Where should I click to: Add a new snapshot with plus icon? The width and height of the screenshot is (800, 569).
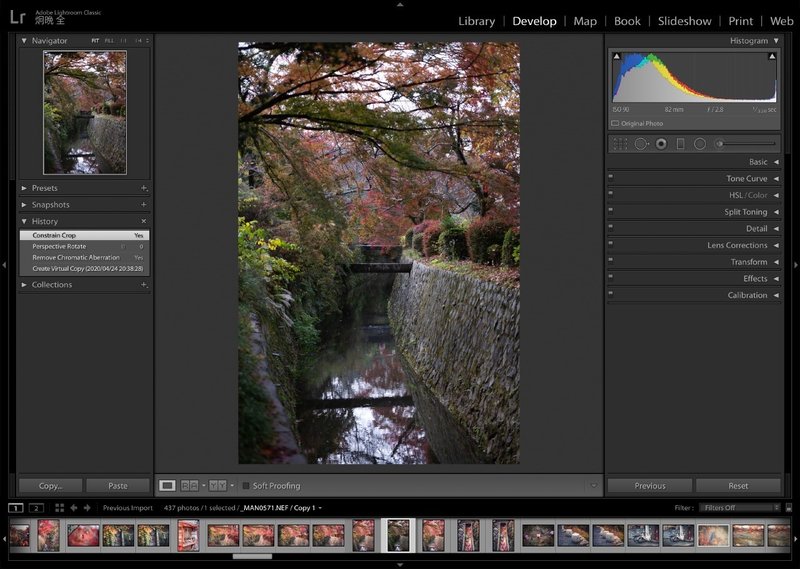point(144,205)
